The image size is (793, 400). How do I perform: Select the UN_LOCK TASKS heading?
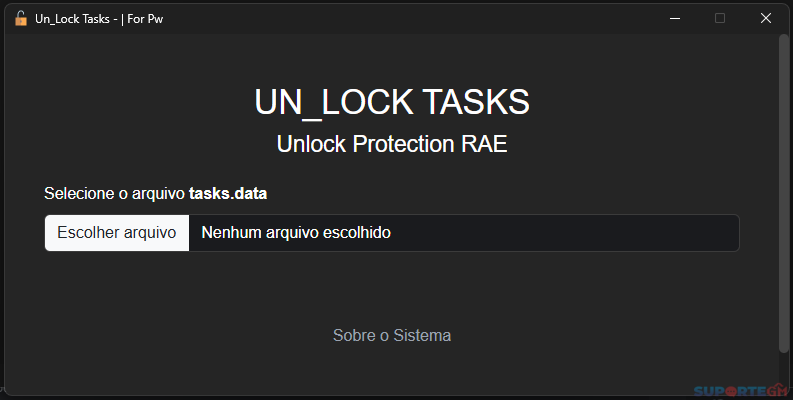click(x=392, y=102)
